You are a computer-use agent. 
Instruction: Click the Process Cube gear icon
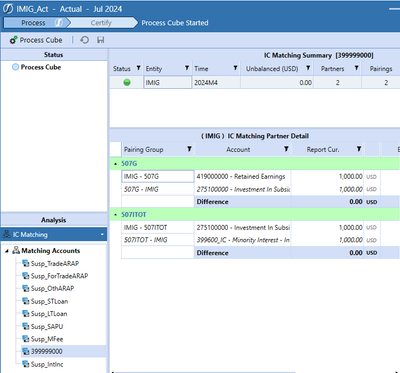pos(13,40)
